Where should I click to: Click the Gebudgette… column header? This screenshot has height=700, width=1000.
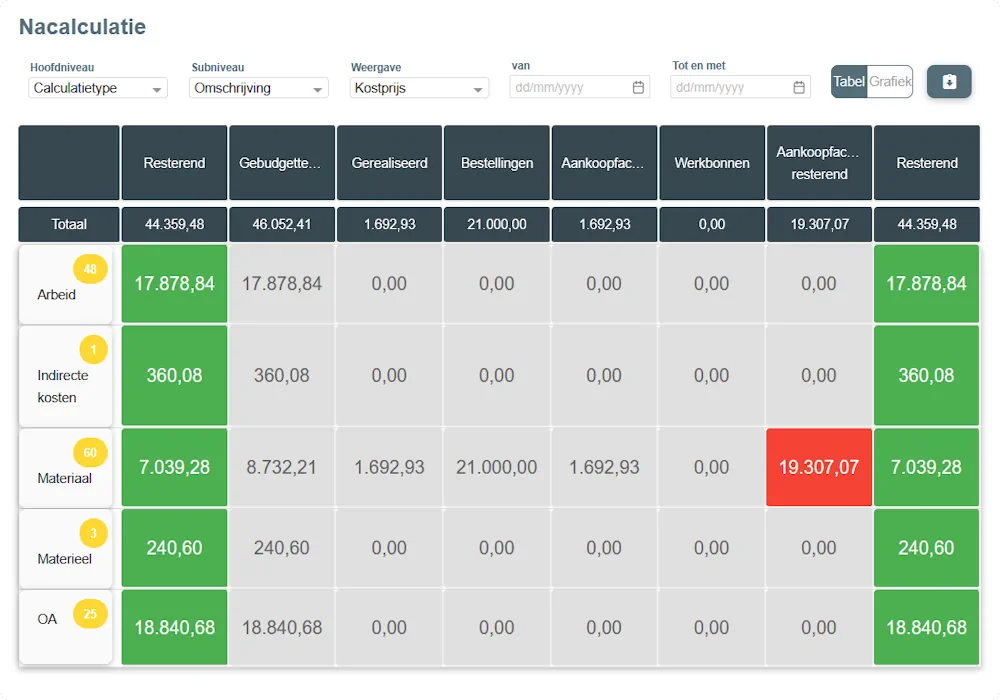point(282,163)
